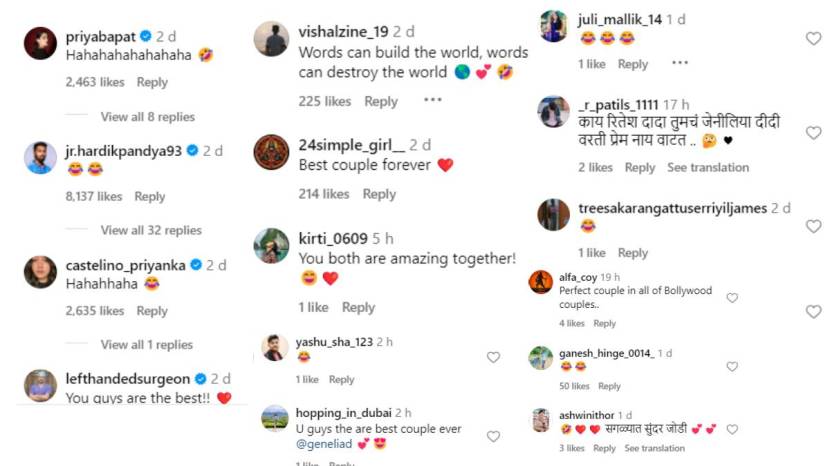View the 8,137 likes on jr.hardikpandya93's comment
Viewport: 830px width, 466px height.
point(94,197)
